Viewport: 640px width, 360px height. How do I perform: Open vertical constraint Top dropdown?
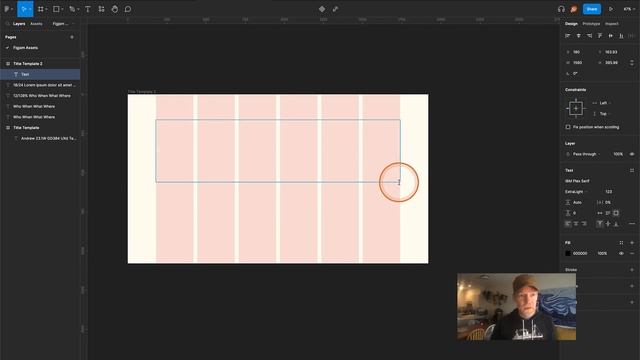[604, 113]
